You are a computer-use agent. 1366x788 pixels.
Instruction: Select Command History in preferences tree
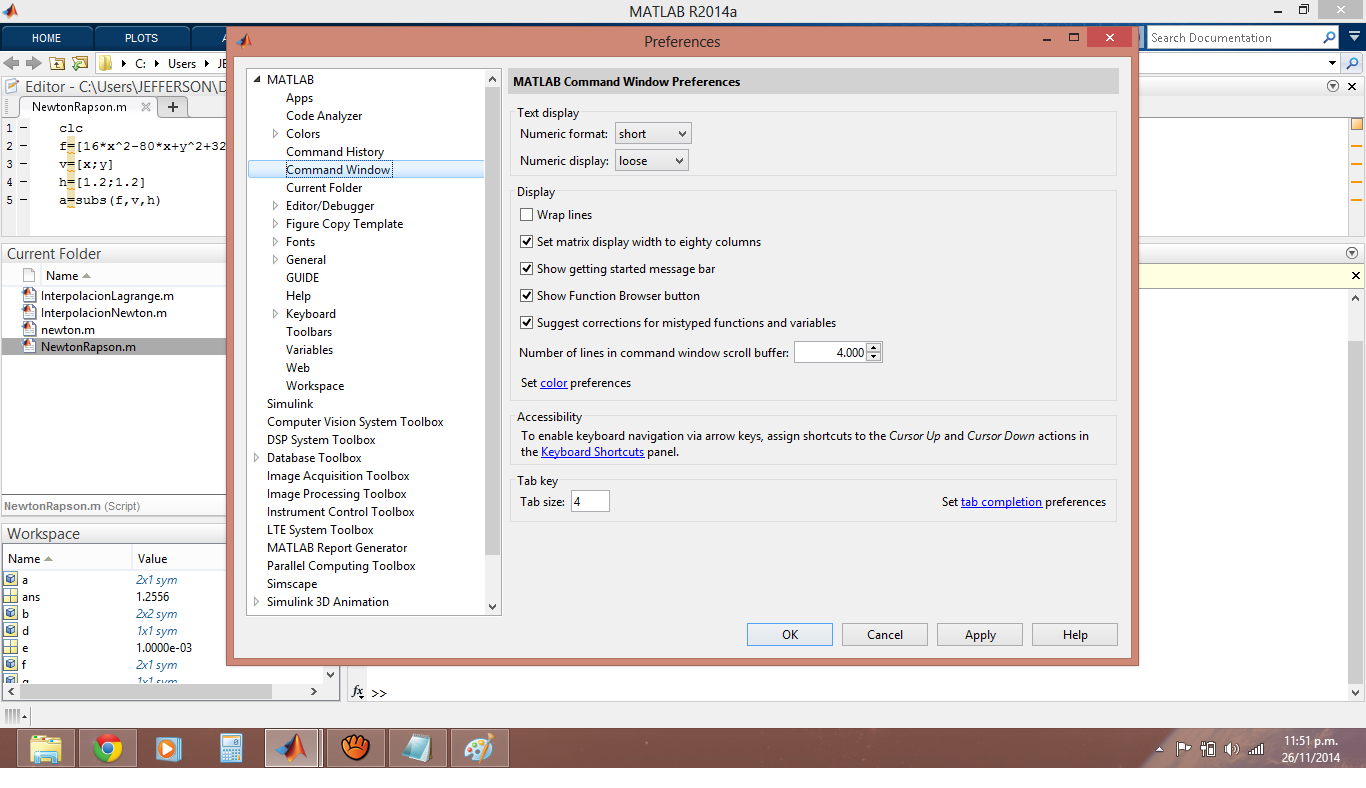coord(335,152)
